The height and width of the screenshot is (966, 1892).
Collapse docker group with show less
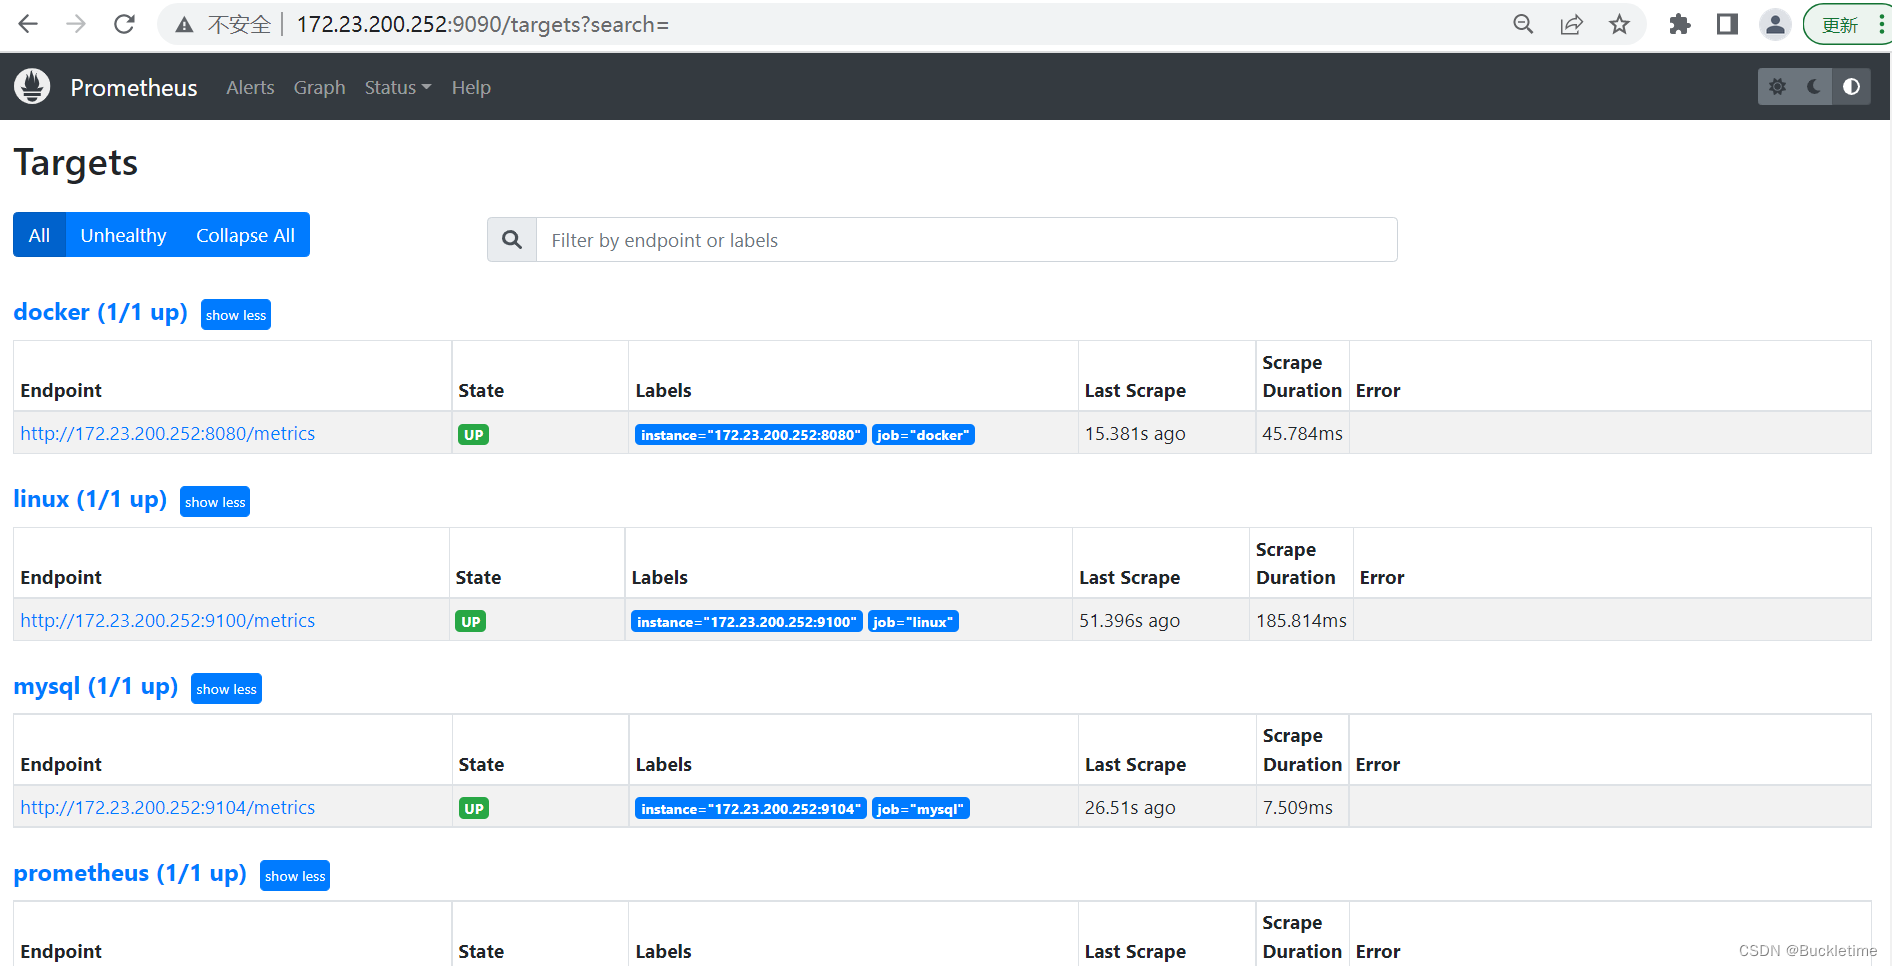click(x=236, y=315)
